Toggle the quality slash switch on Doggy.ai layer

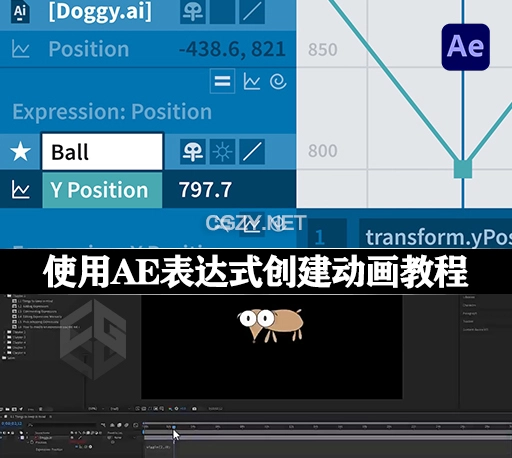pyautogui.click(x=252, y=11)
